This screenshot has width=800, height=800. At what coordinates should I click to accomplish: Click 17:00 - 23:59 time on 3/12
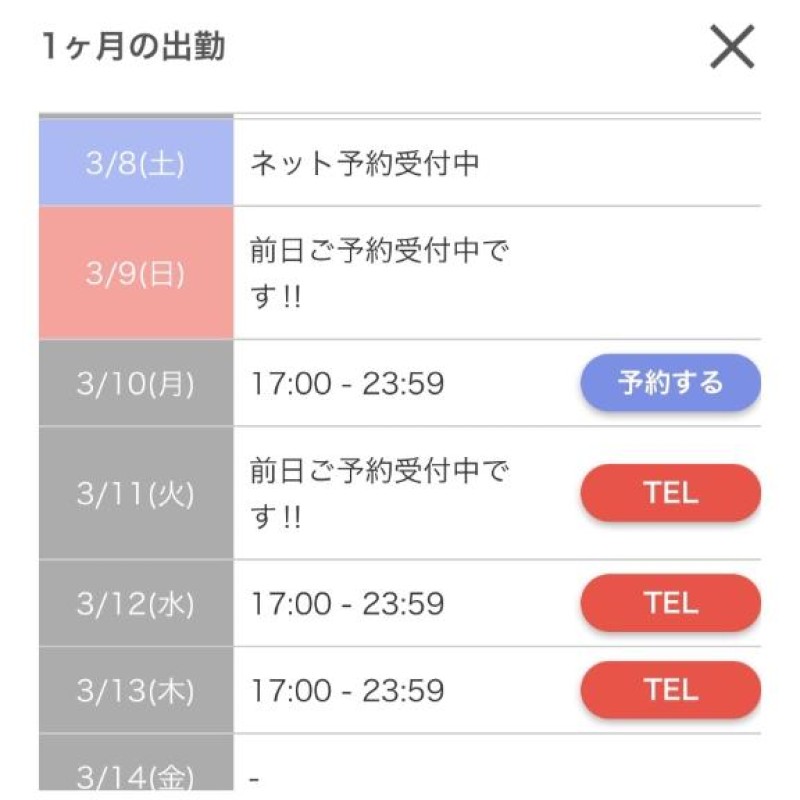347,604
